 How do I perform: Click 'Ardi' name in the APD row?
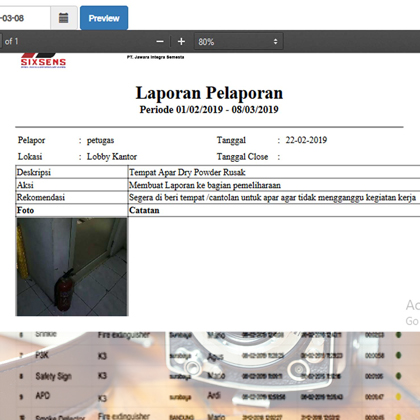(x=214, y=396)
